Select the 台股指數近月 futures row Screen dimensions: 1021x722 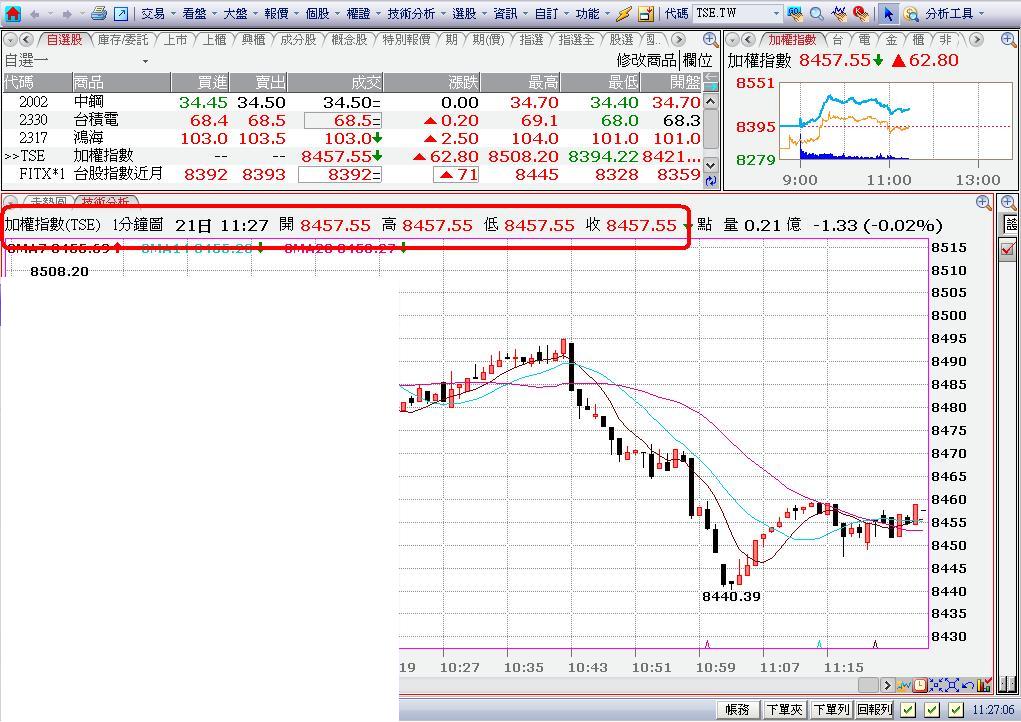click(352, 174)
